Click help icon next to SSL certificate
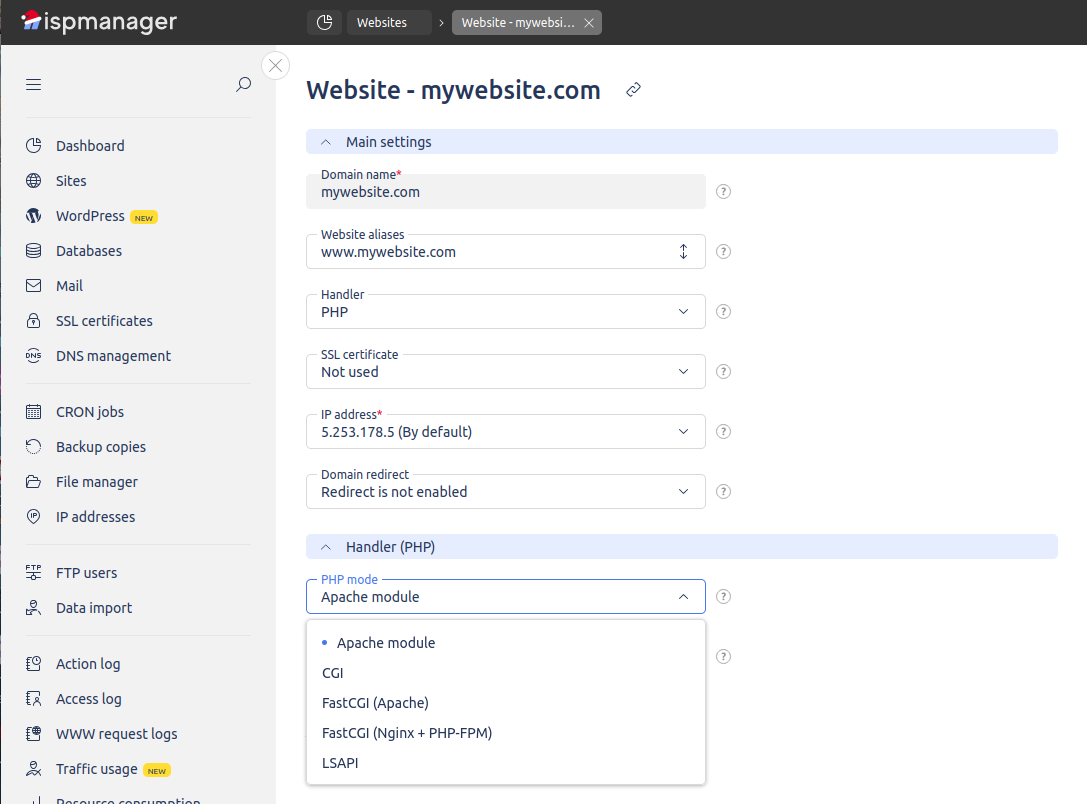 [723, 371]
